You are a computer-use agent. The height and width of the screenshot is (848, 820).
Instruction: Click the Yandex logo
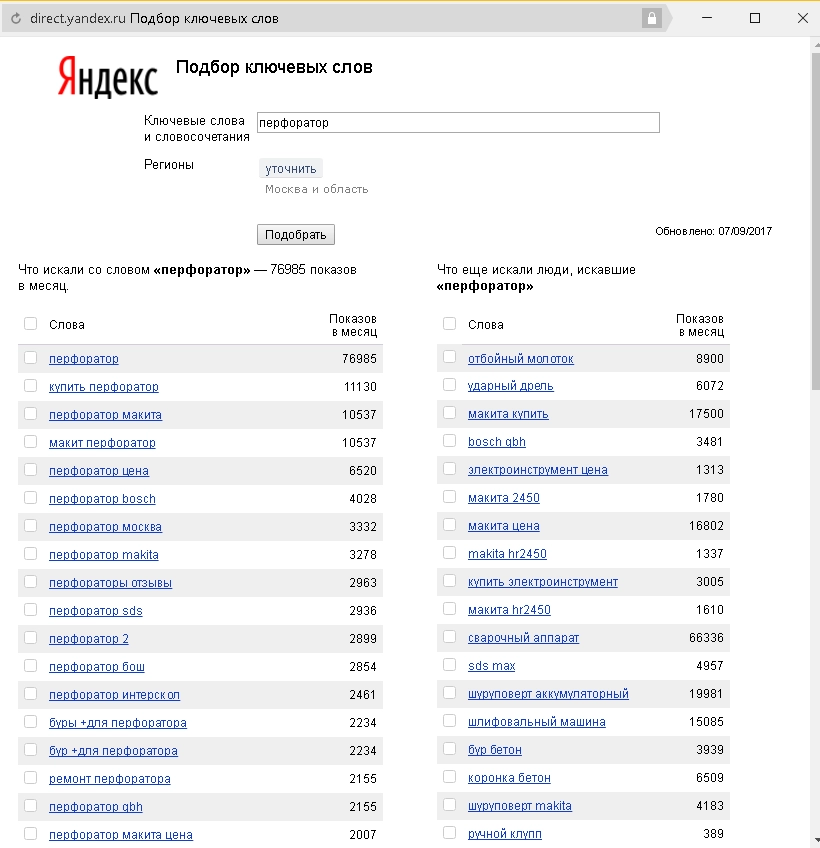pyautogui.click(x=108, y=78)
